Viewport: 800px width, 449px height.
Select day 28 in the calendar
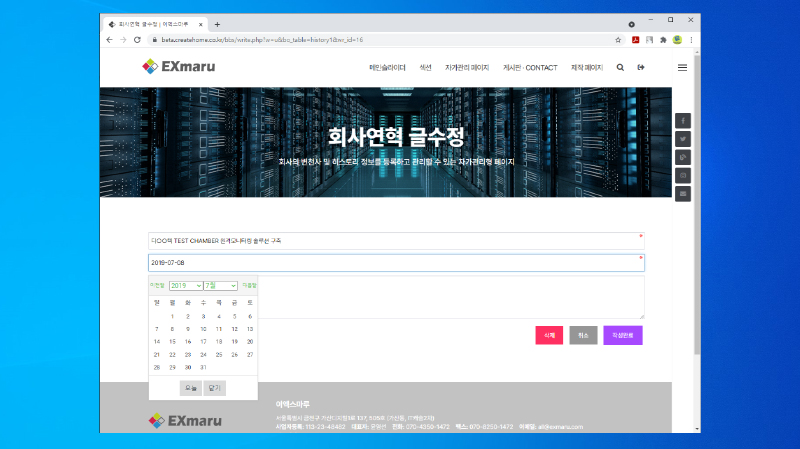click(157, 367)
